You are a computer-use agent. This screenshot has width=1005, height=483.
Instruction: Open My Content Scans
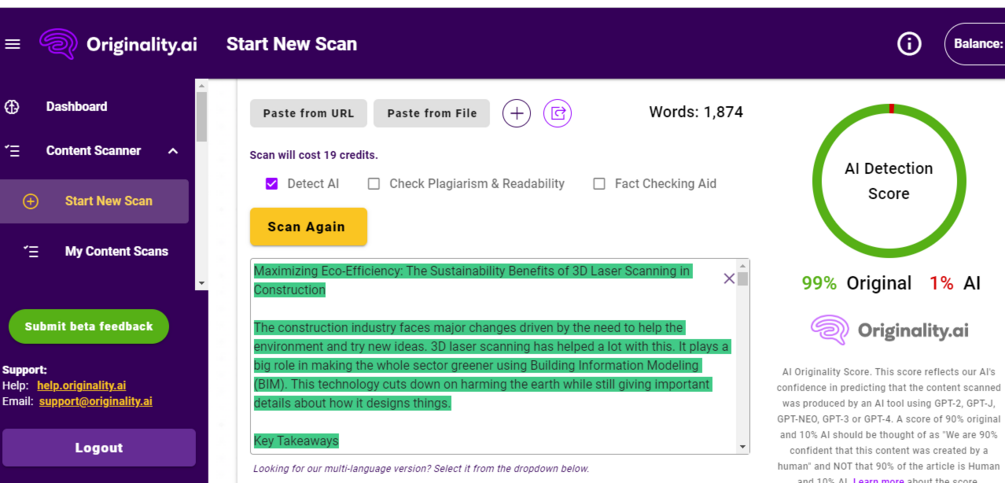click(x=117, y=251)
